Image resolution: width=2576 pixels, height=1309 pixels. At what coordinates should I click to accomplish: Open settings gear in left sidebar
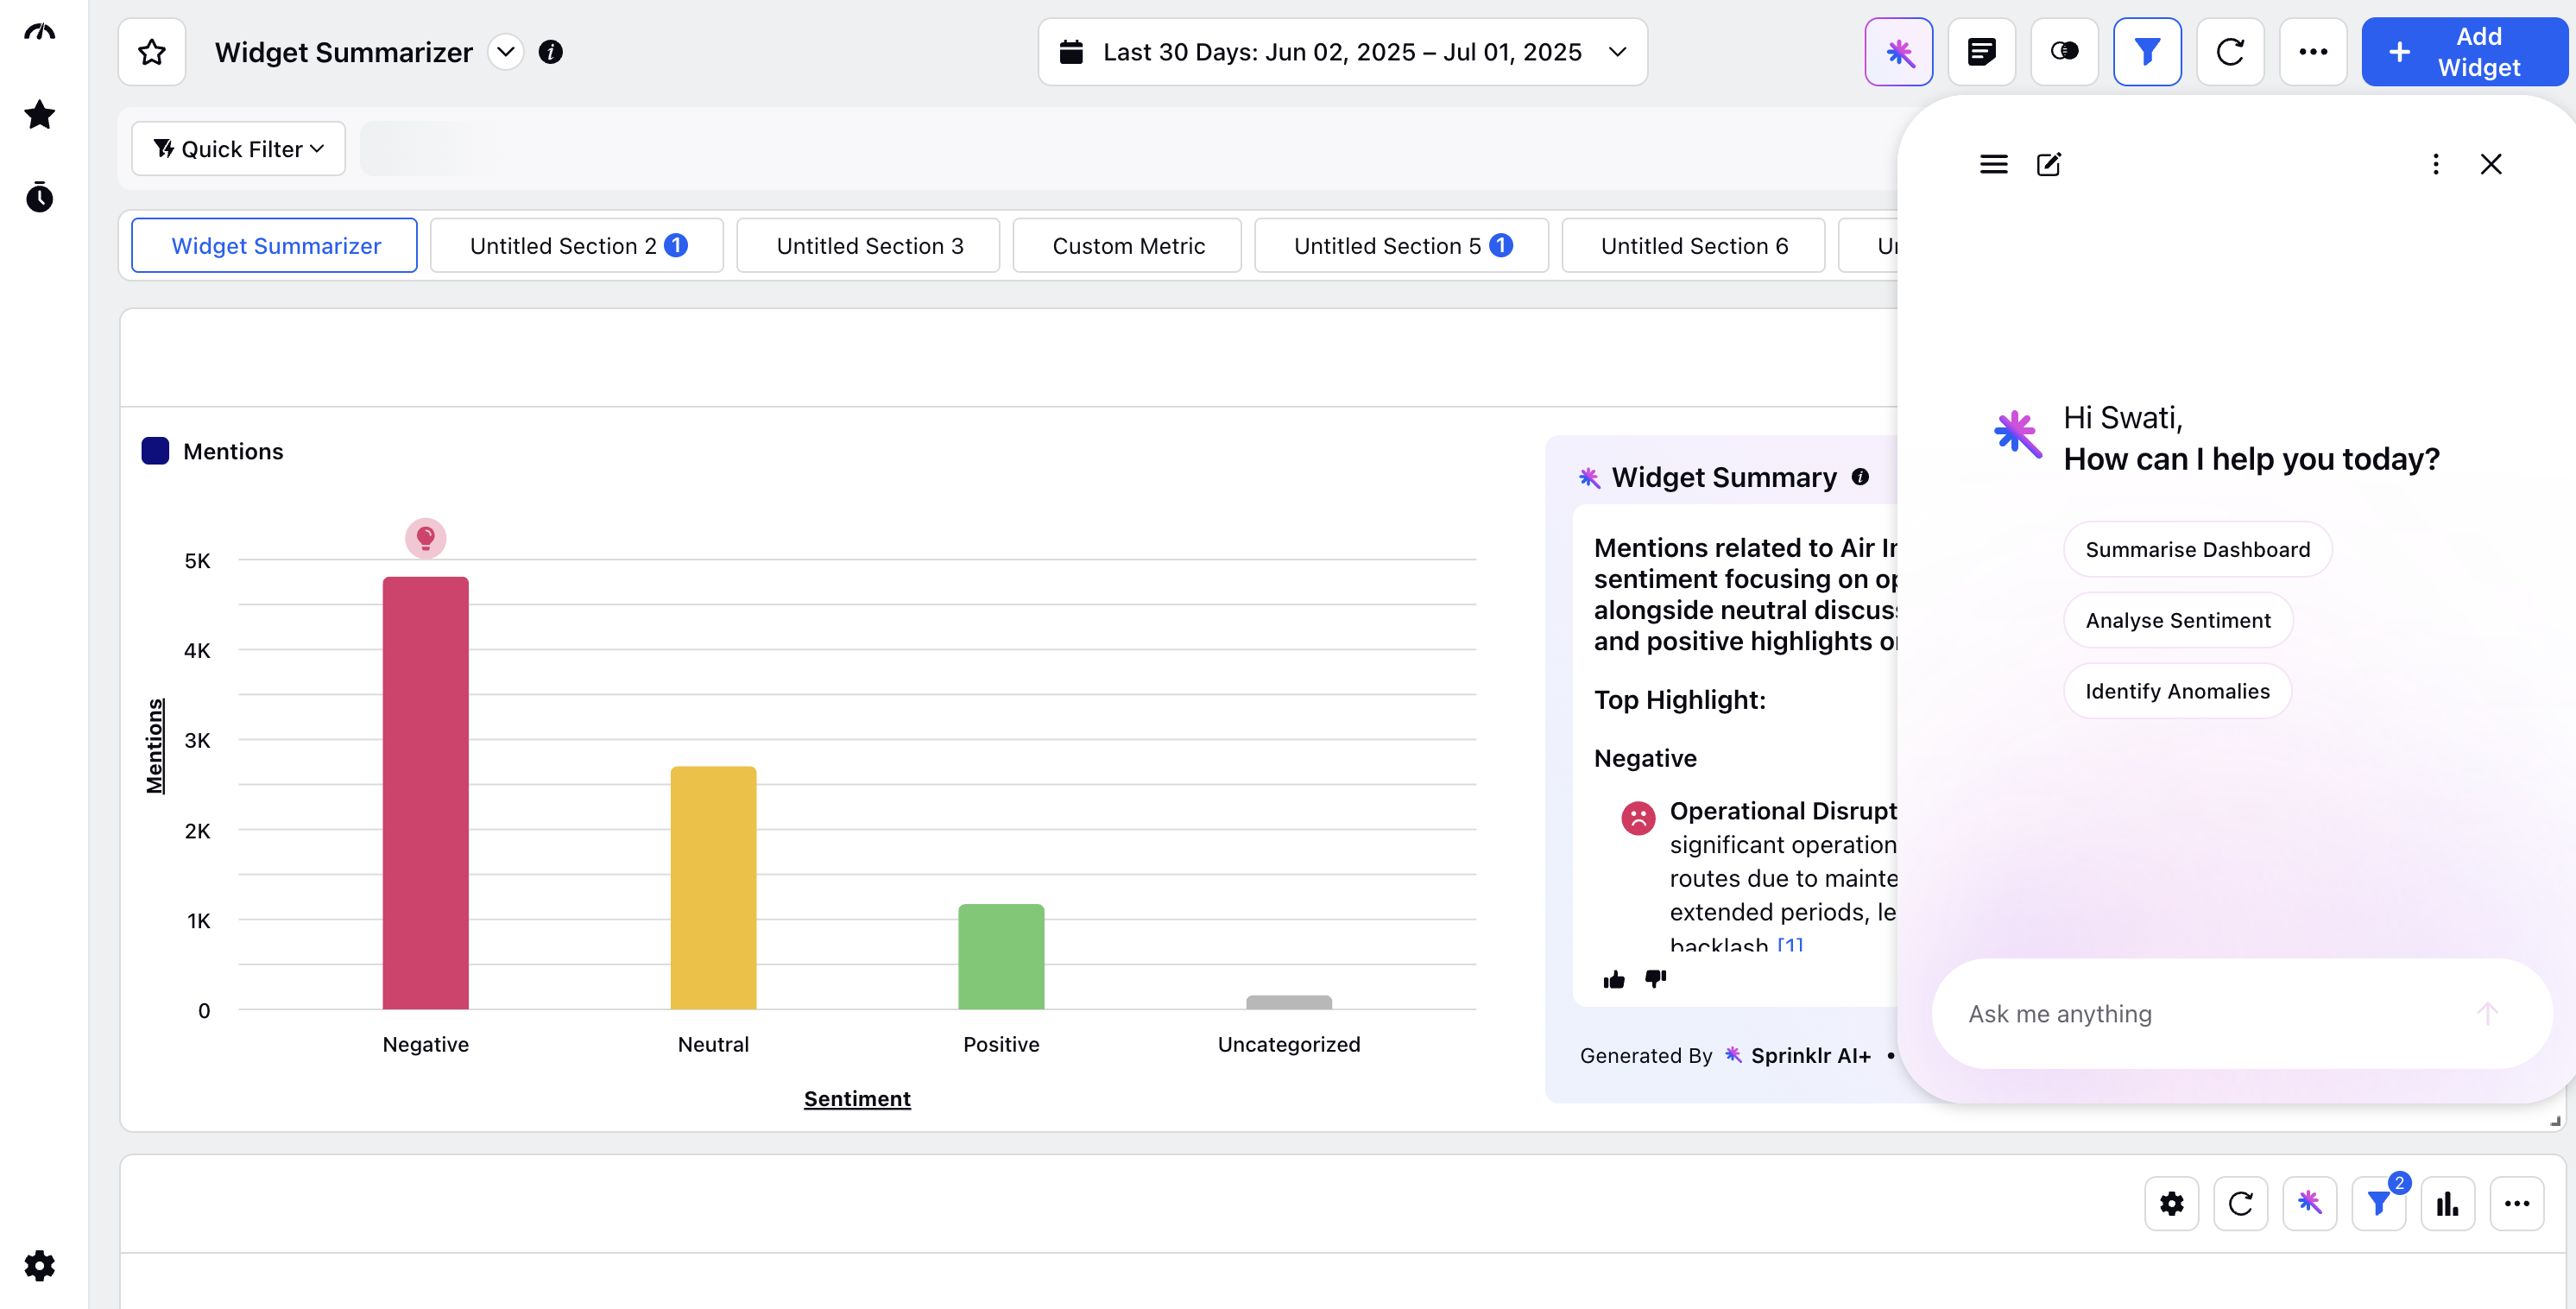coord(39,1265)
